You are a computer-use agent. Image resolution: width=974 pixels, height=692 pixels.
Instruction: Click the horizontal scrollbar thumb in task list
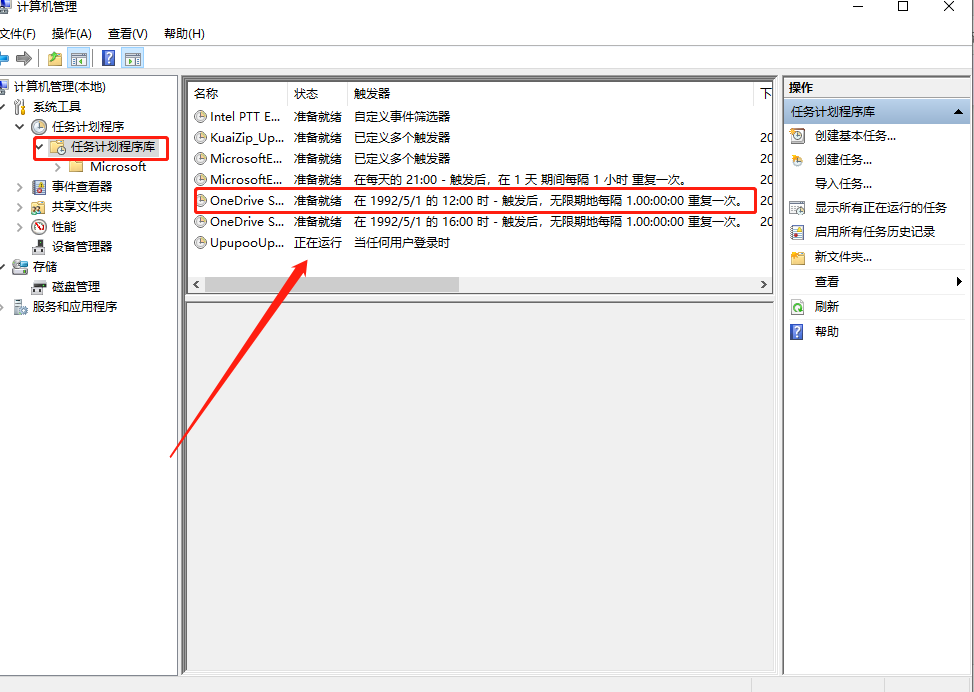click(332, 285)
